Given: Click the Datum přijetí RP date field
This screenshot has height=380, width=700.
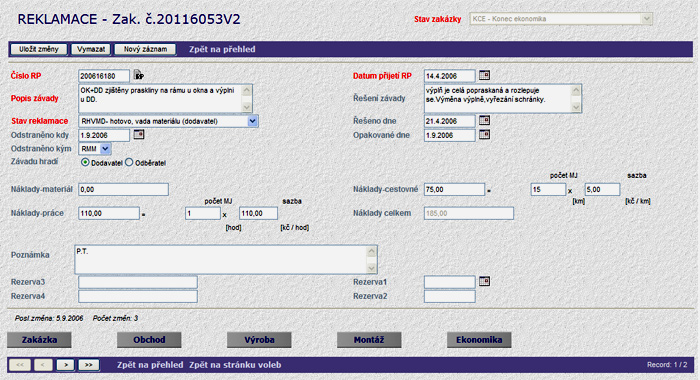Looking at the screenshot, I should [450, 76].
